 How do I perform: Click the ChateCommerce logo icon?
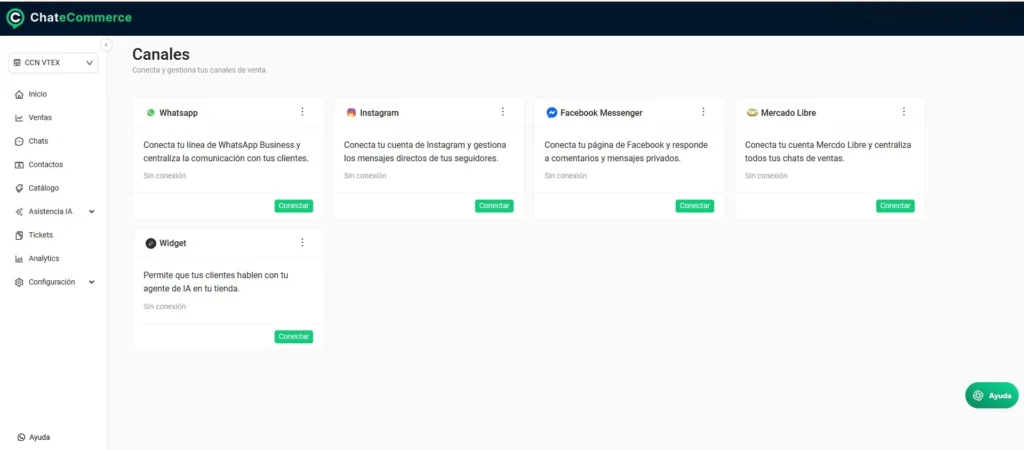click(x=14, y=18)
